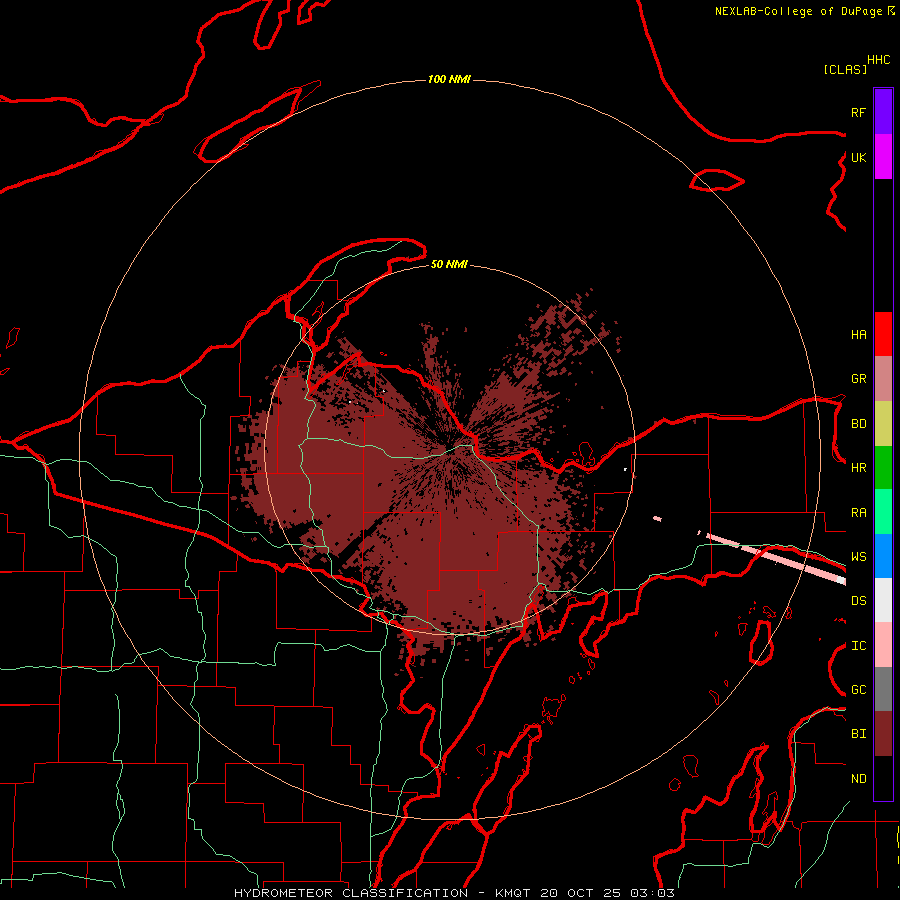
Task: Click the IC pink legend swatch
Action: 883,645
